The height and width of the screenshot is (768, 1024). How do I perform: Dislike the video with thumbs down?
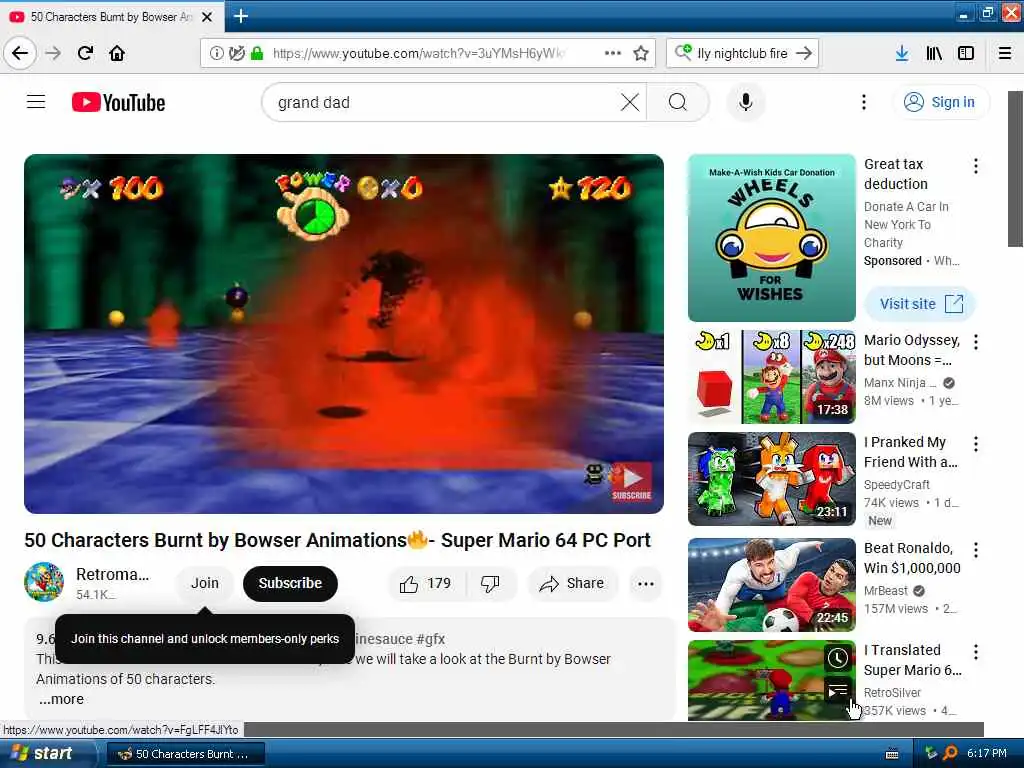(x=490, y=583)
